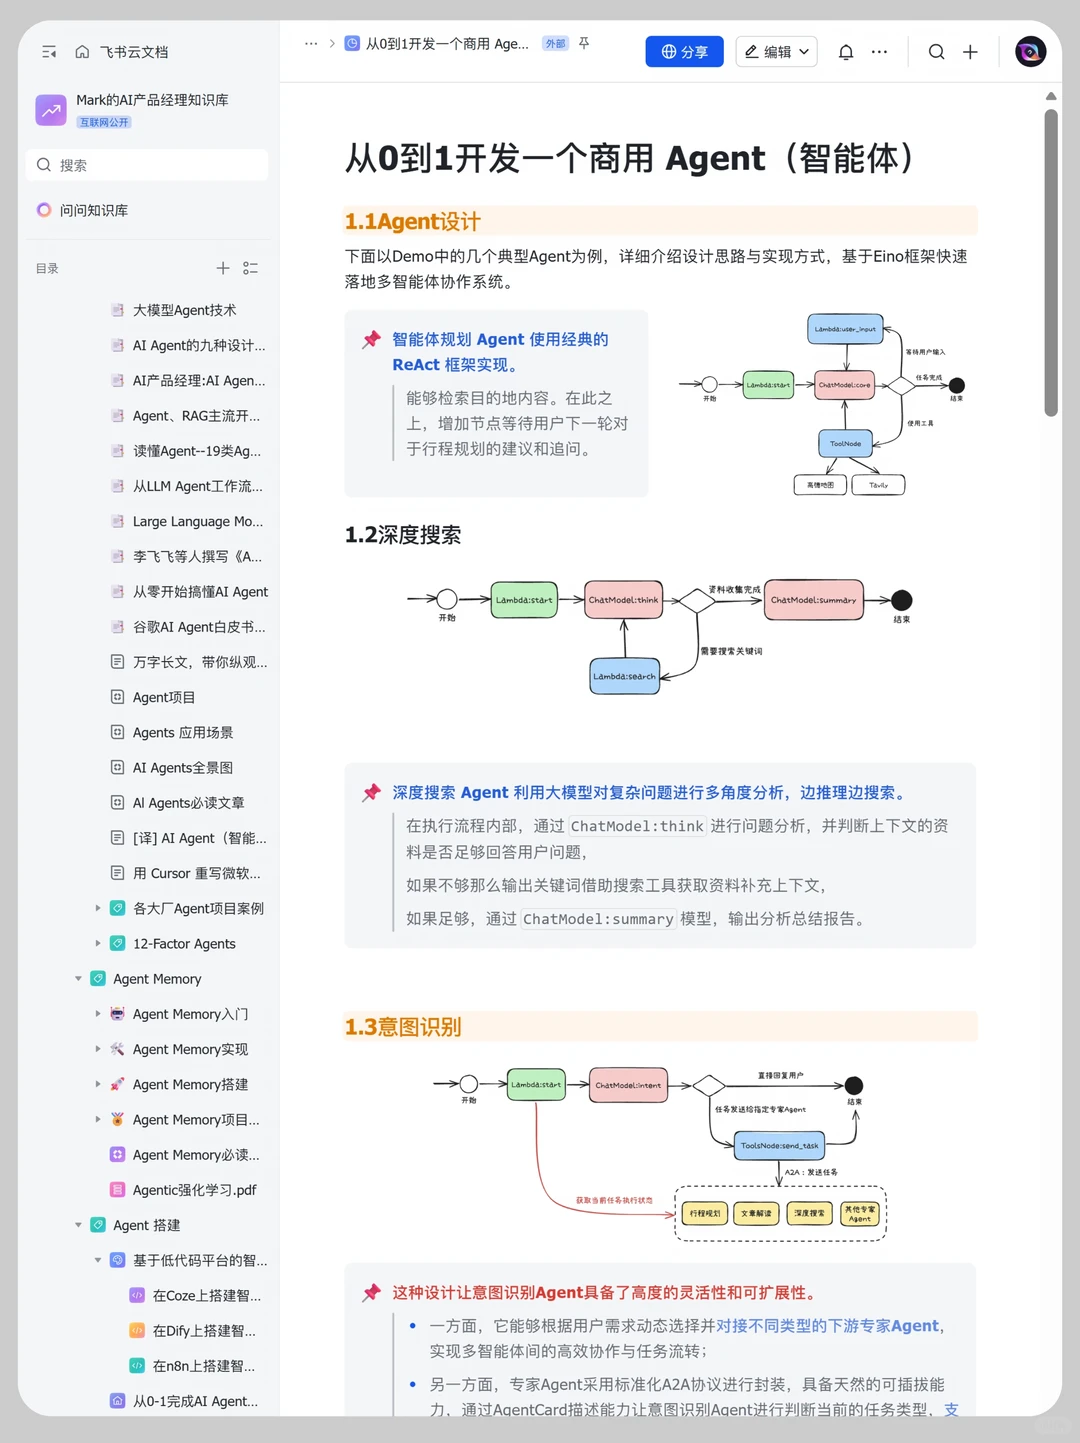Collapse Agent Memory section

click(x=78, y=979)
